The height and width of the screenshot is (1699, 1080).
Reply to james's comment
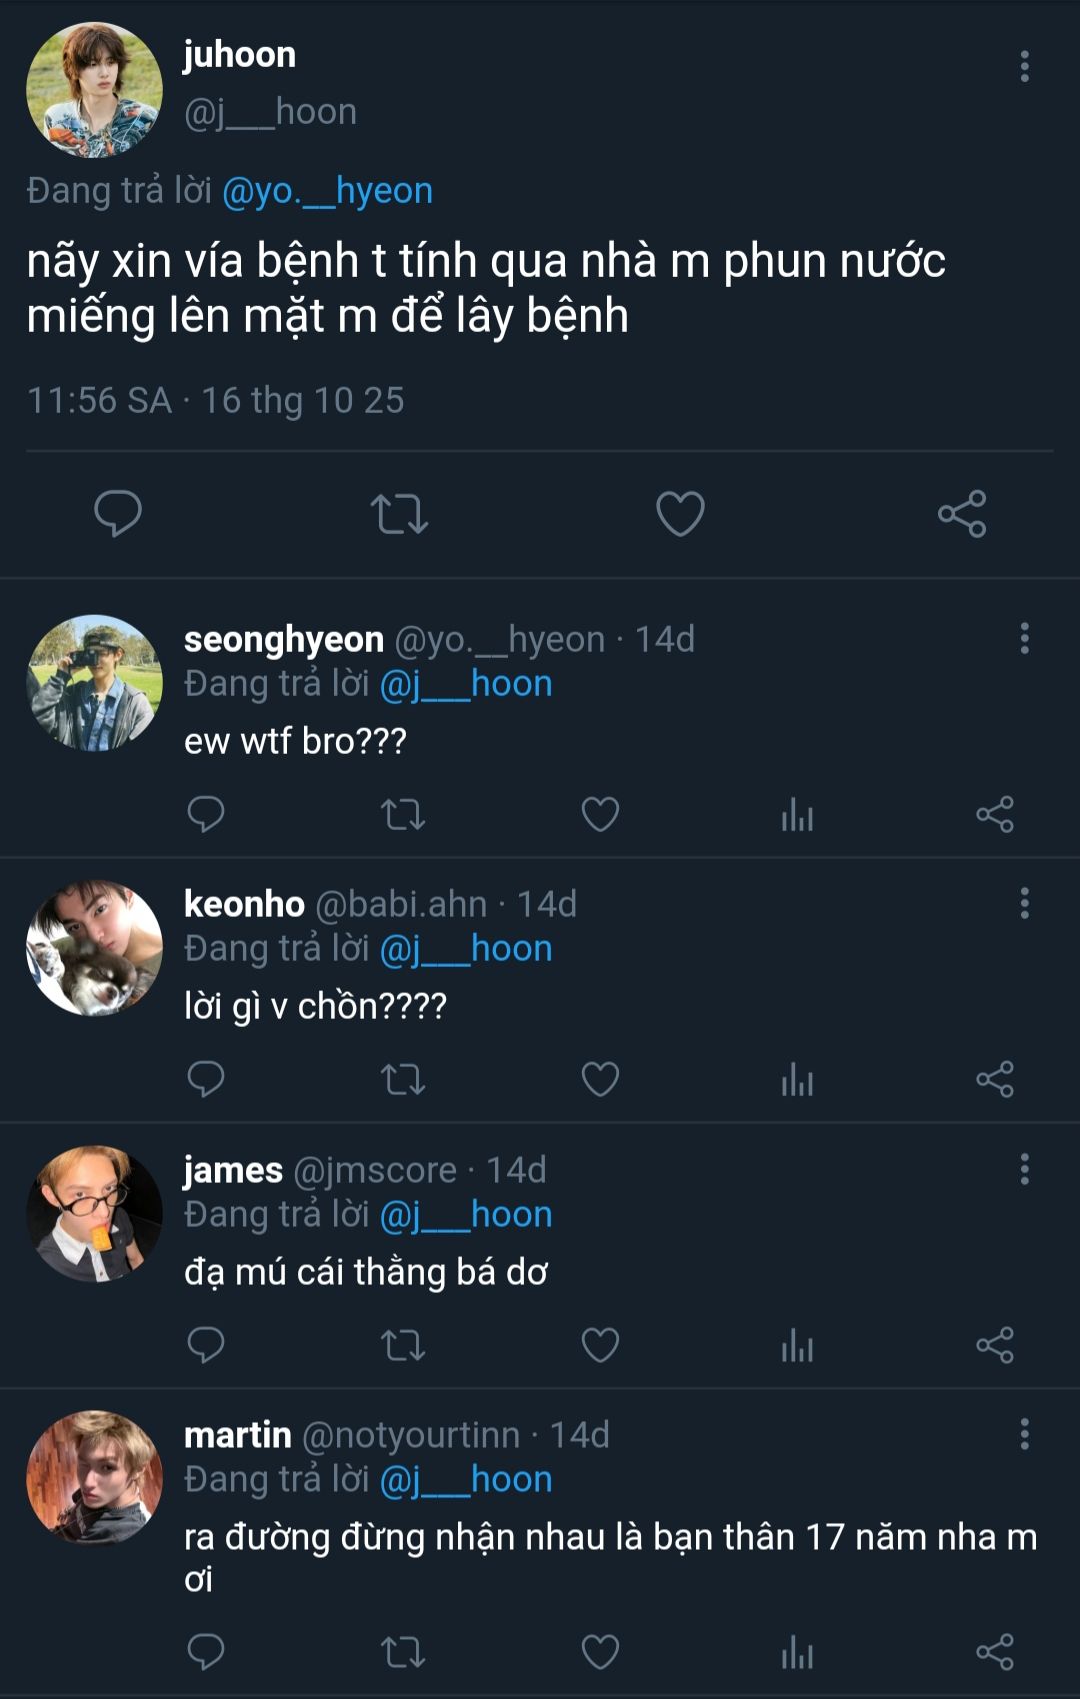(x=206, y=1345)
